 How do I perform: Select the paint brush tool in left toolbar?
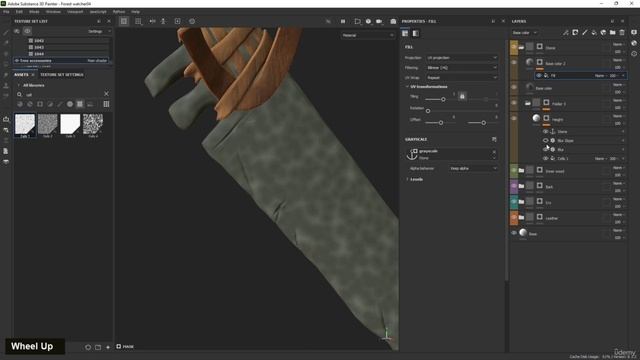click(6, 32)
